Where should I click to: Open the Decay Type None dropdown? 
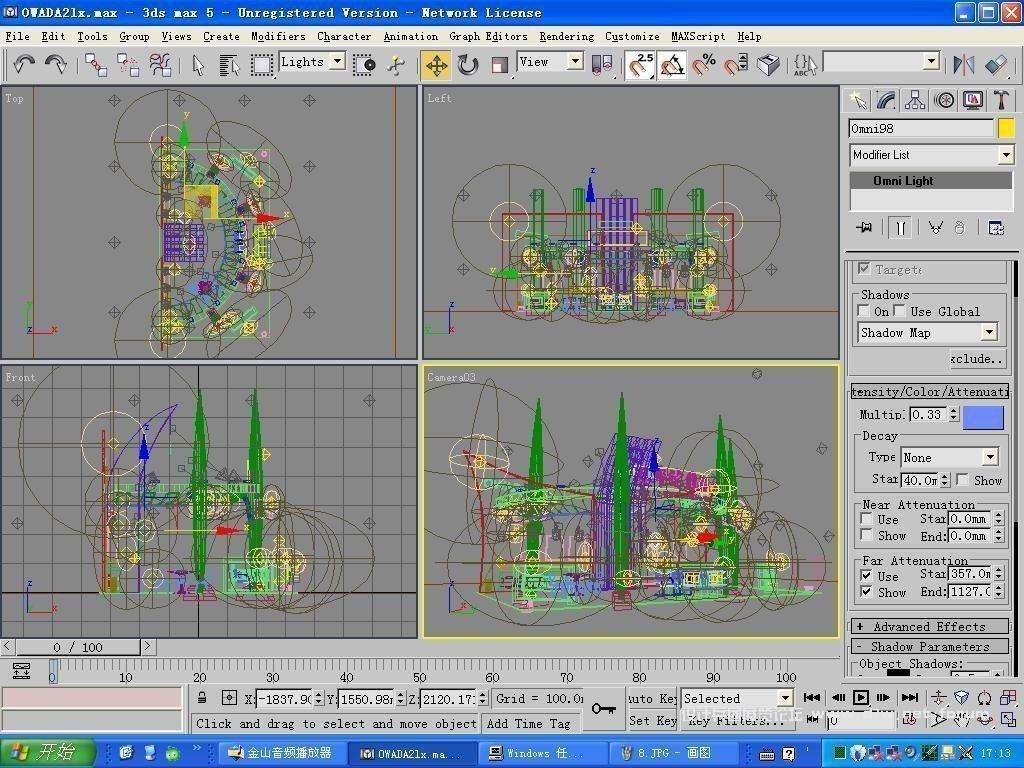click(x=991, y=457)
